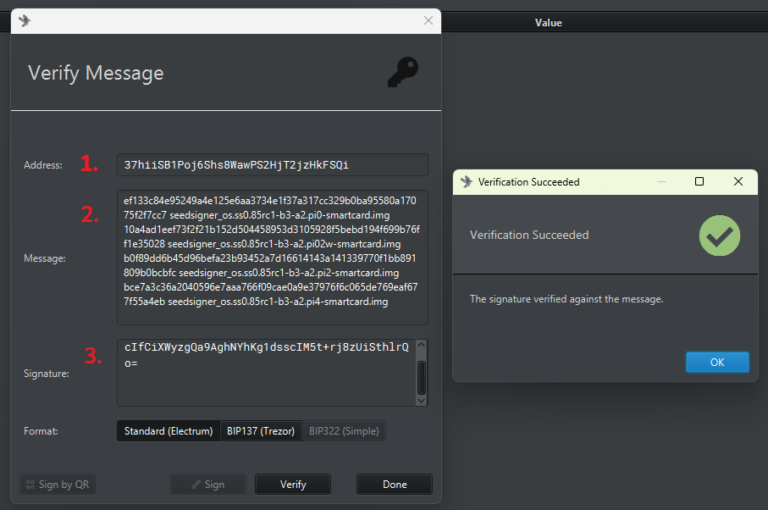
Task: Click 'The signature verified against the message.' text
Action: coord(566,299)
